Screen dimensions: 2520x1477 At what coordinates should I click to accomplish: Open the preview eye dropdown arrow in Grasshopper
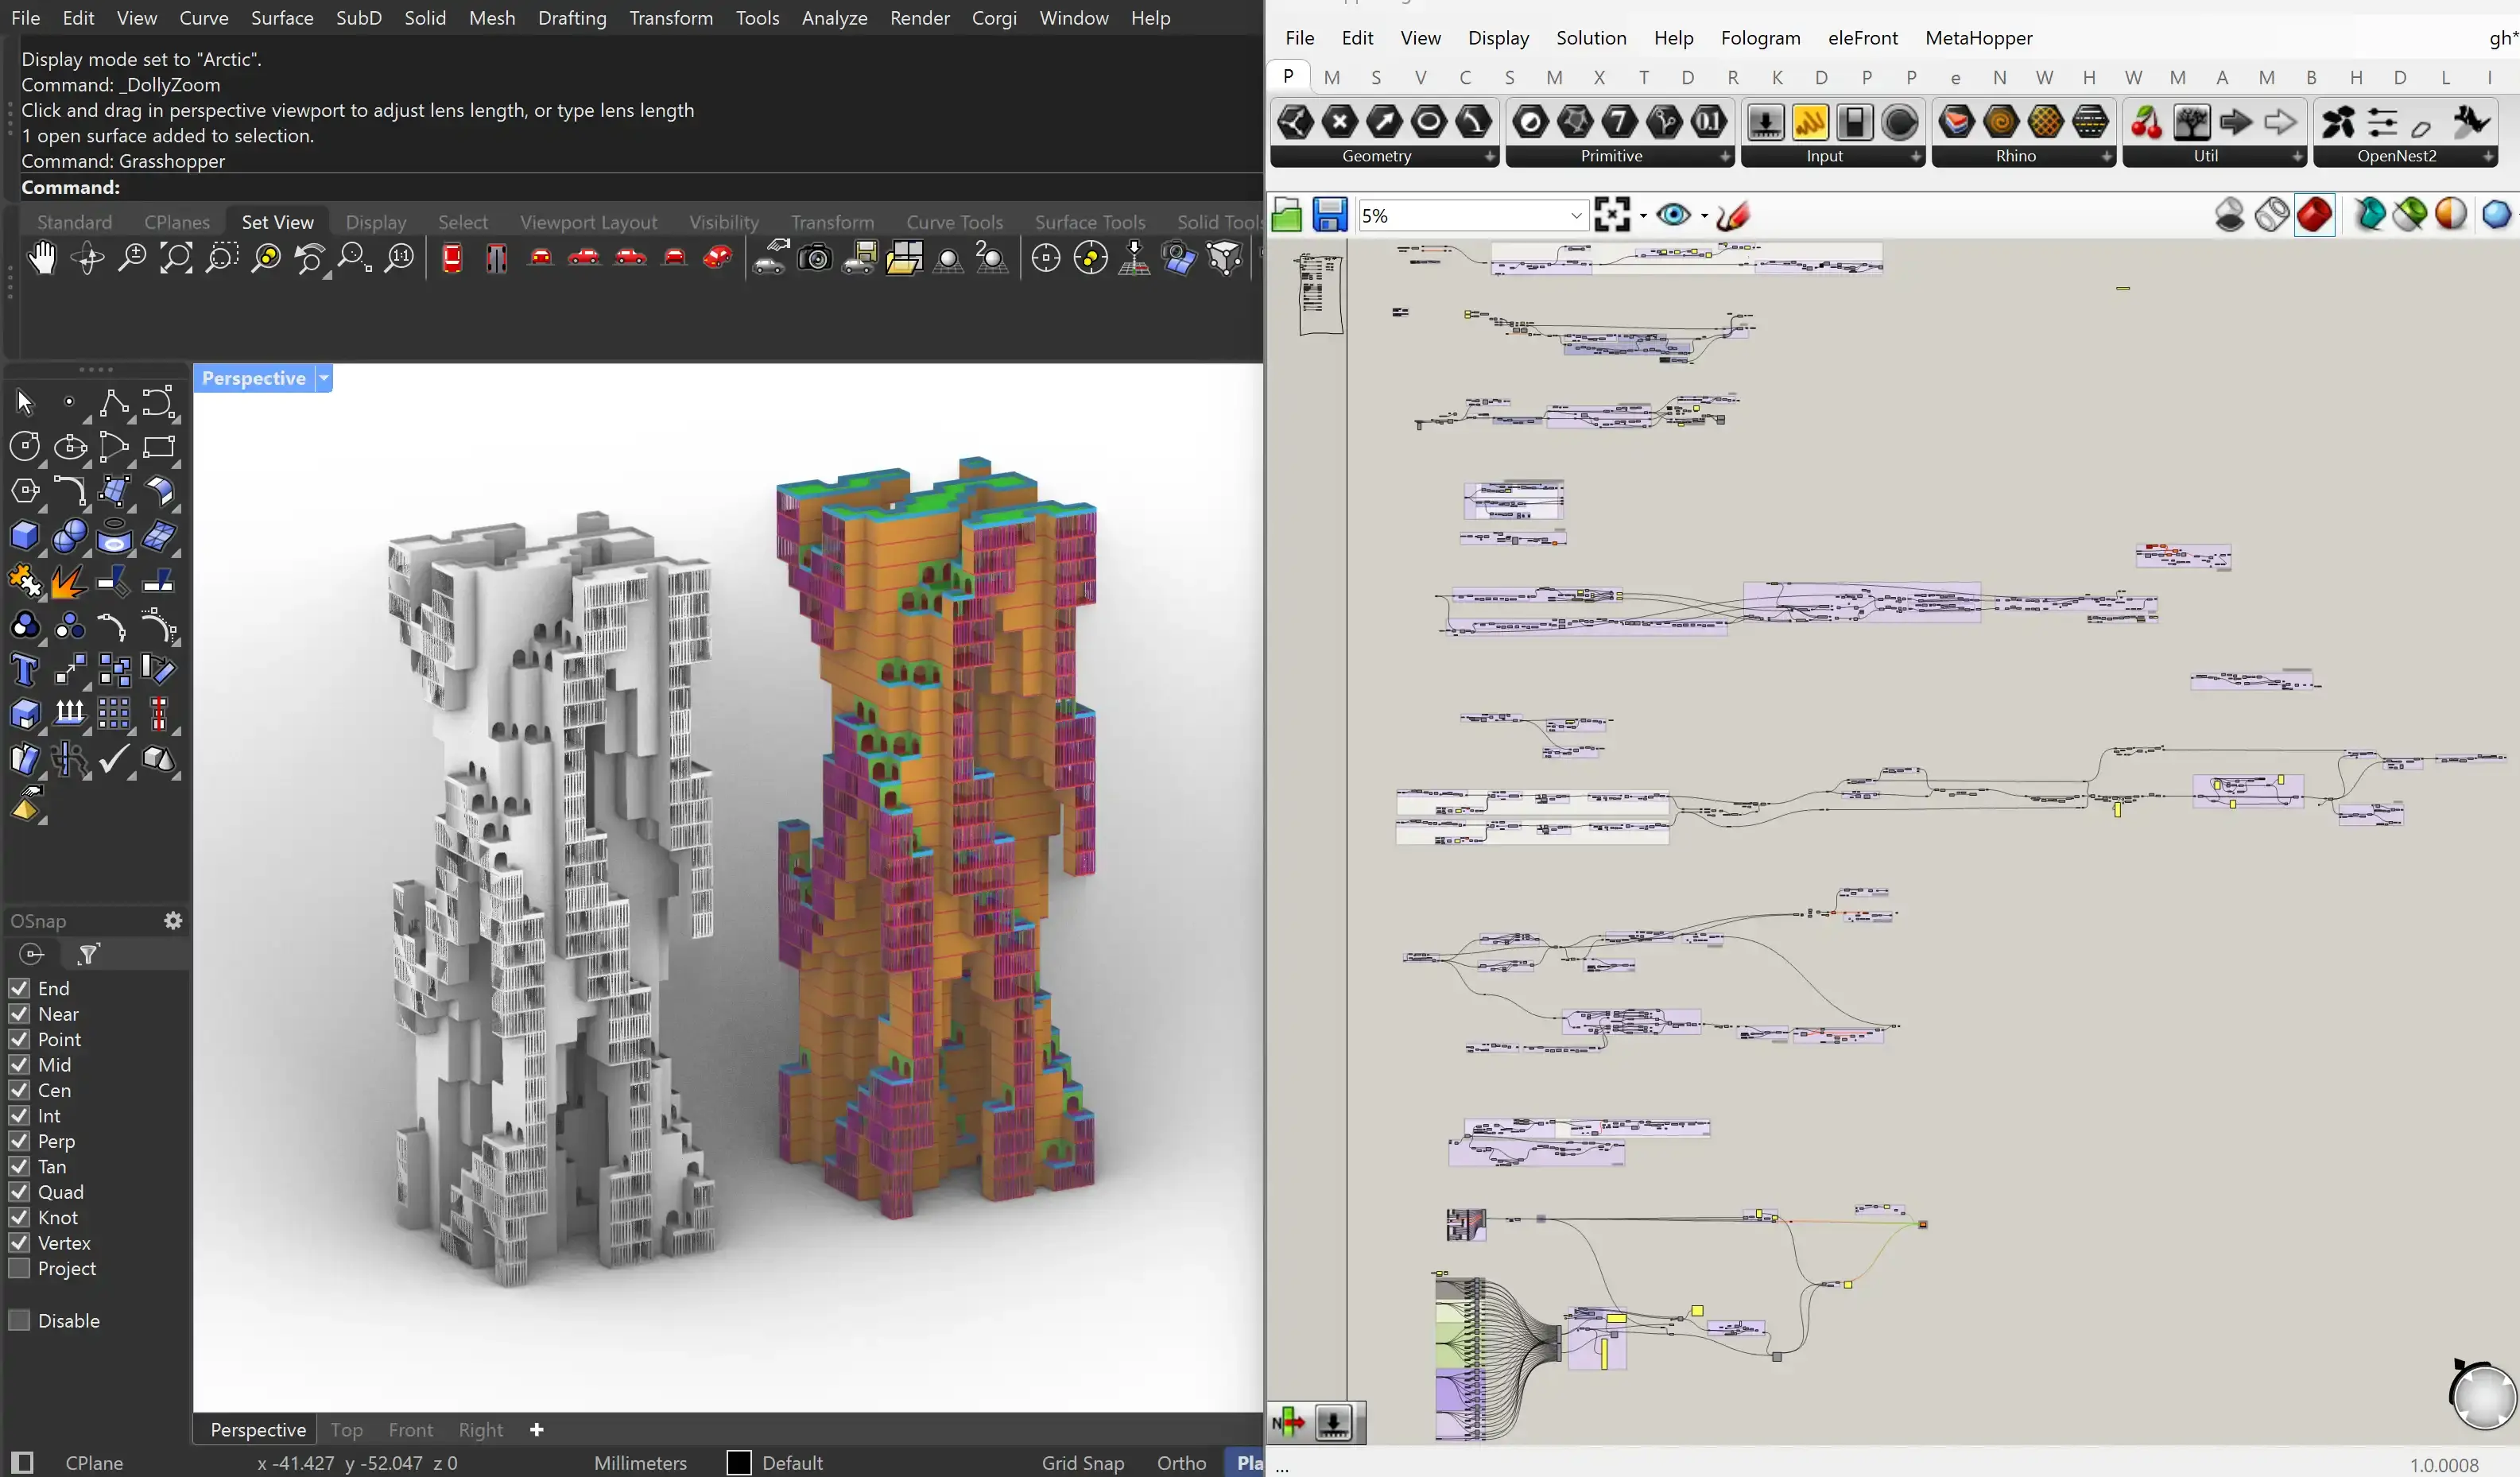[x=1704, y=216]
